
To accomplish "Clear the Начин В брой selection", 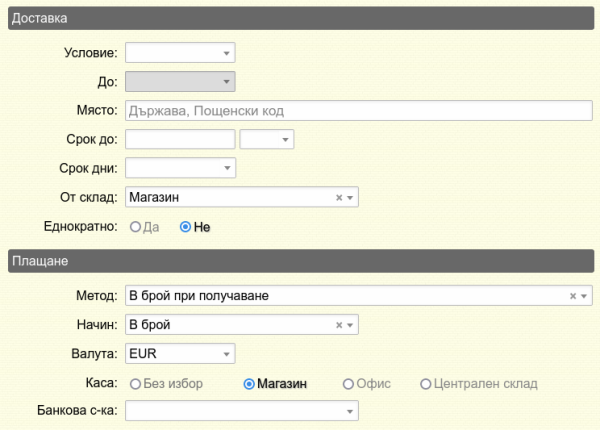I will pyautogui.click(x=339, y=325).
